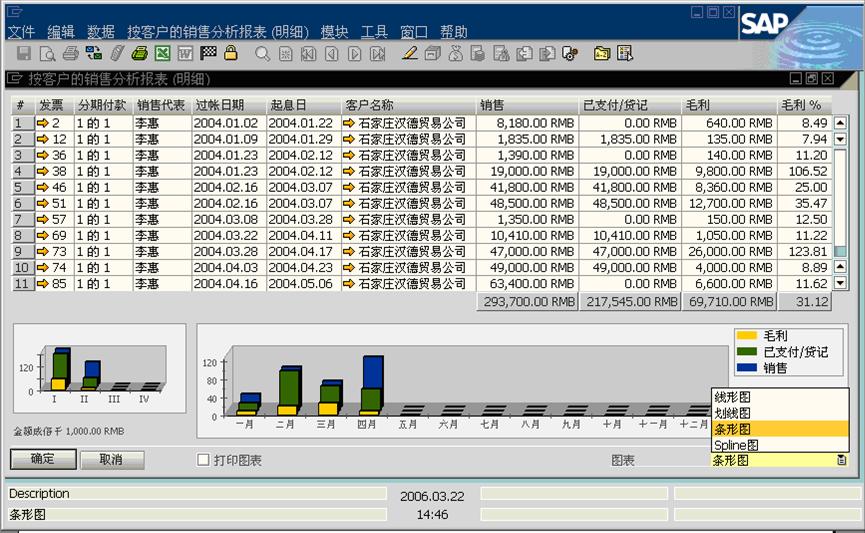Click the Print Preview toolbar icon
865x533 pixels.
[47, 54]
